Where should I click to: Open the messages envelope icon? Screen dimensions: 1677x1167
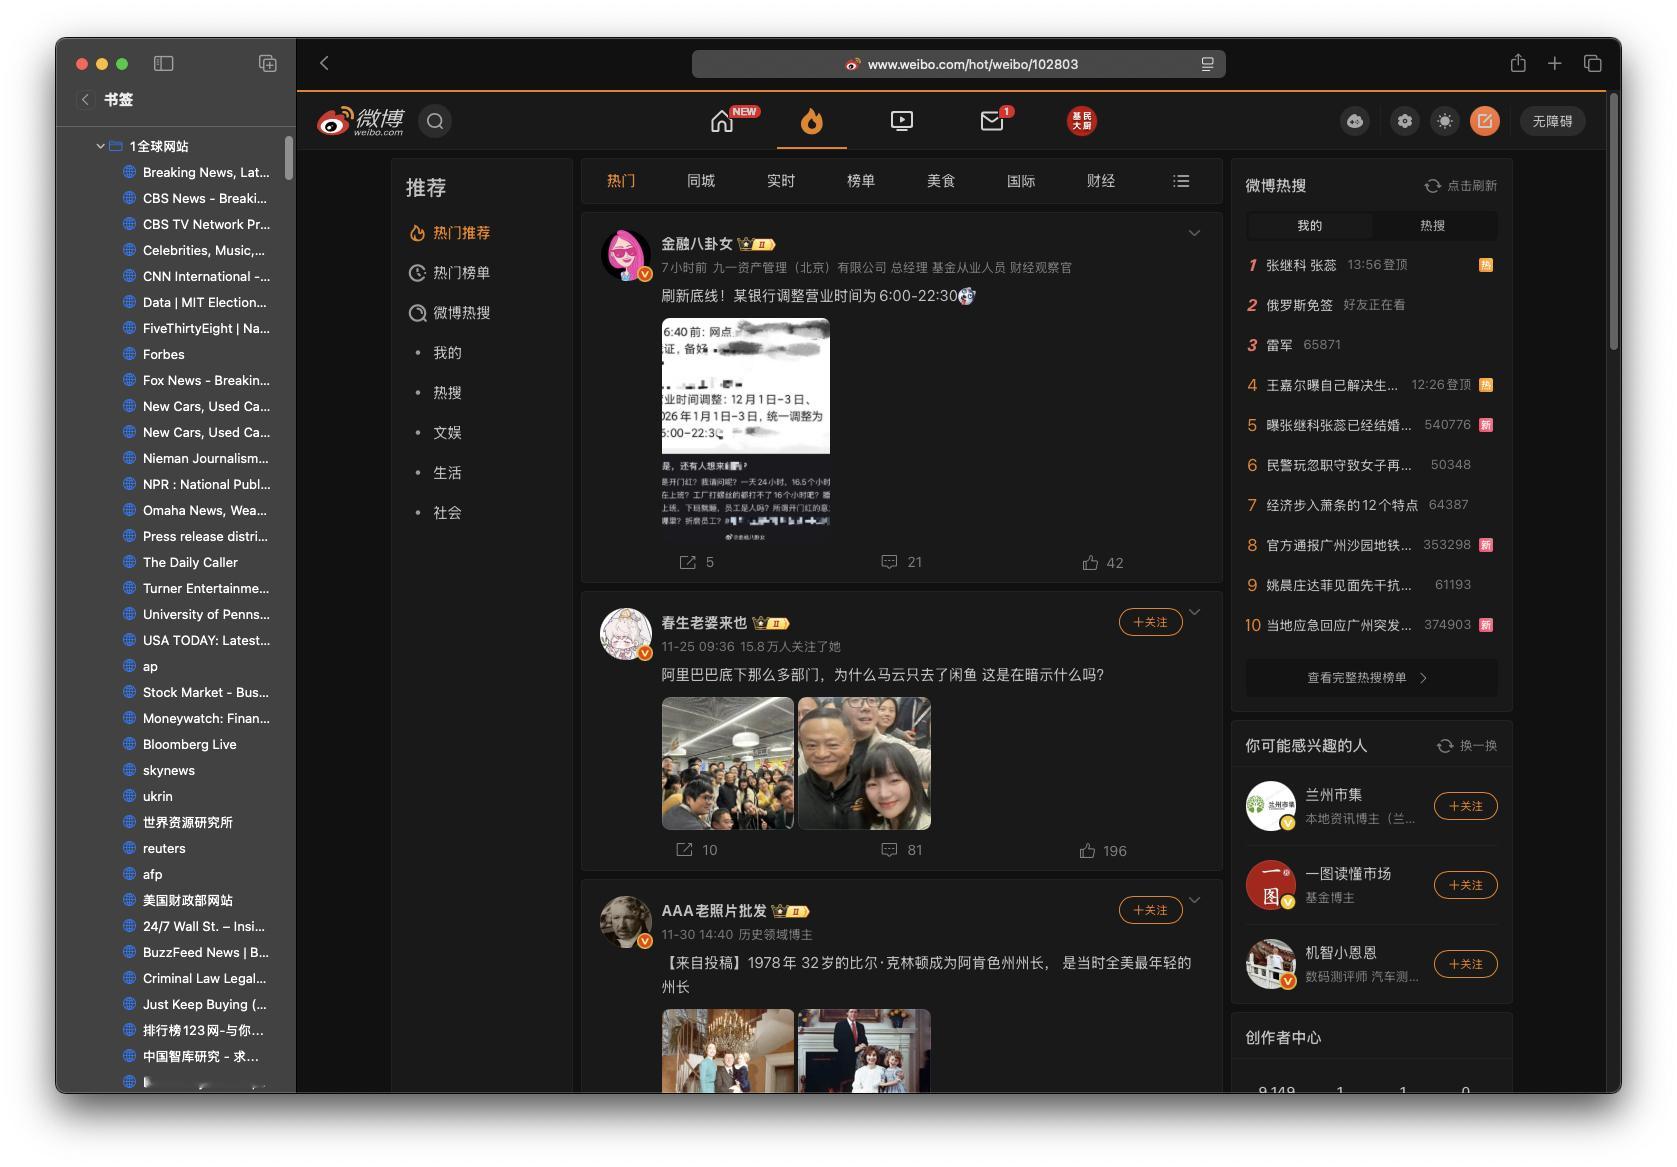(x=992, y=121)
